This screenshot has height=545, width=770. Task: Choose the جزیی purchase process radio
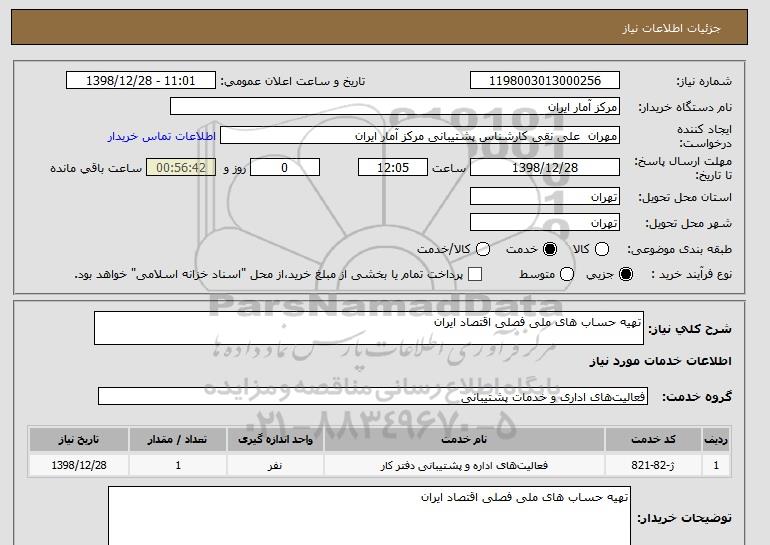[x=626, y=274]
